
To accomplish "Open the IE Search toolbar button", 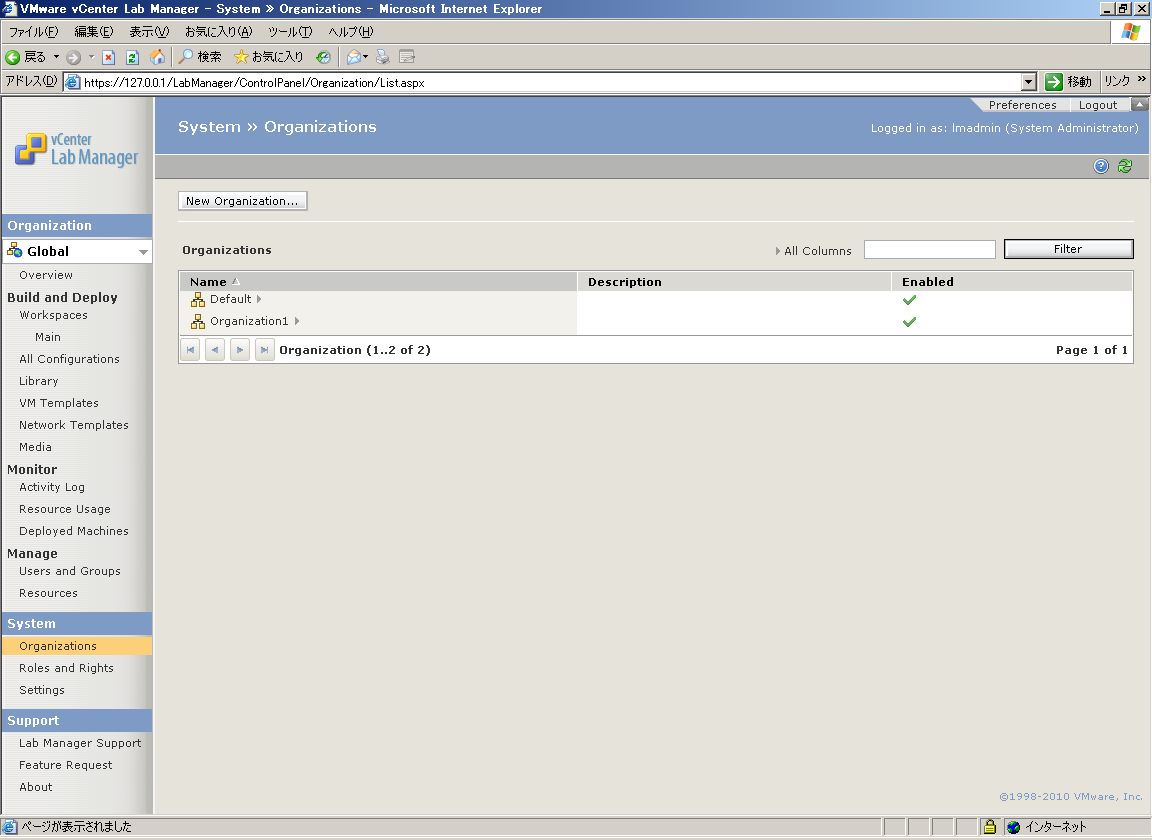I will pyautogui.click(x=200, y=57).
